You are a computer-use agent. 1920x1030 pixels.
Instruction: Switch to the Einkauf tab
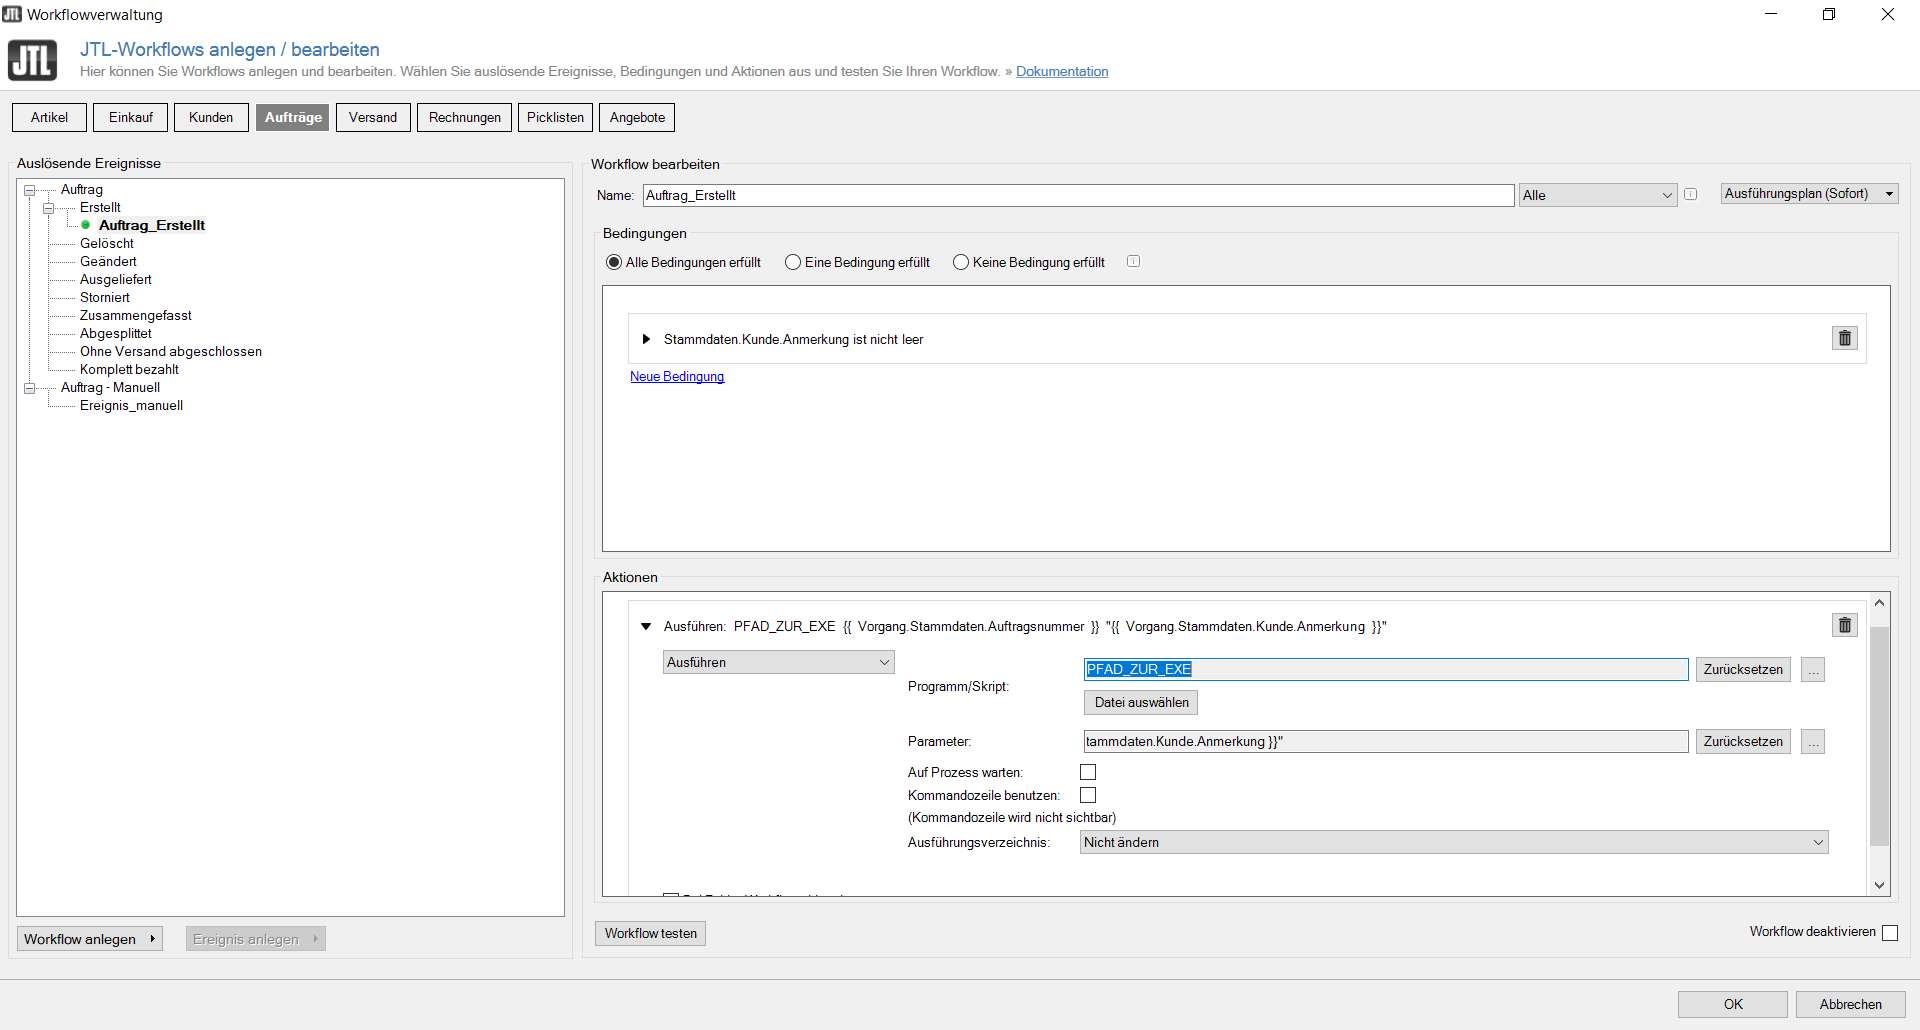click(130, 117)
